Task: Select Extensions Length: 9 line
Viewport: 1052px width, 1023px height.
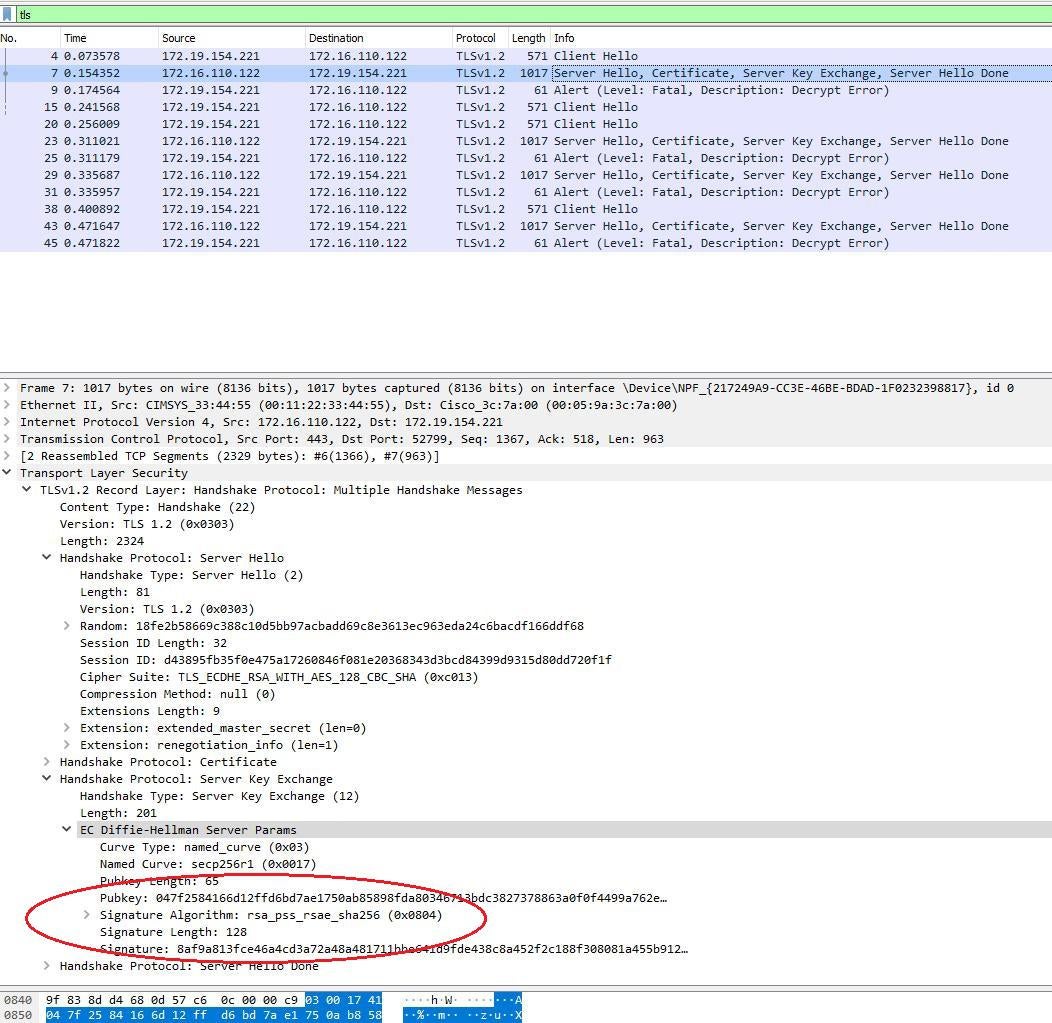Action: tap(150, 711)
